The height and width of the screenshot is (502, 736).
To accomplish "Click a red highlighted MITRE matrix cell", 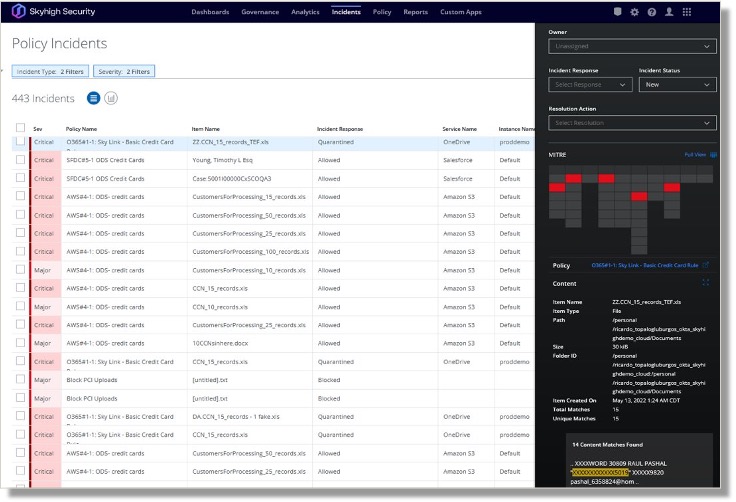I will click(573, 178).
